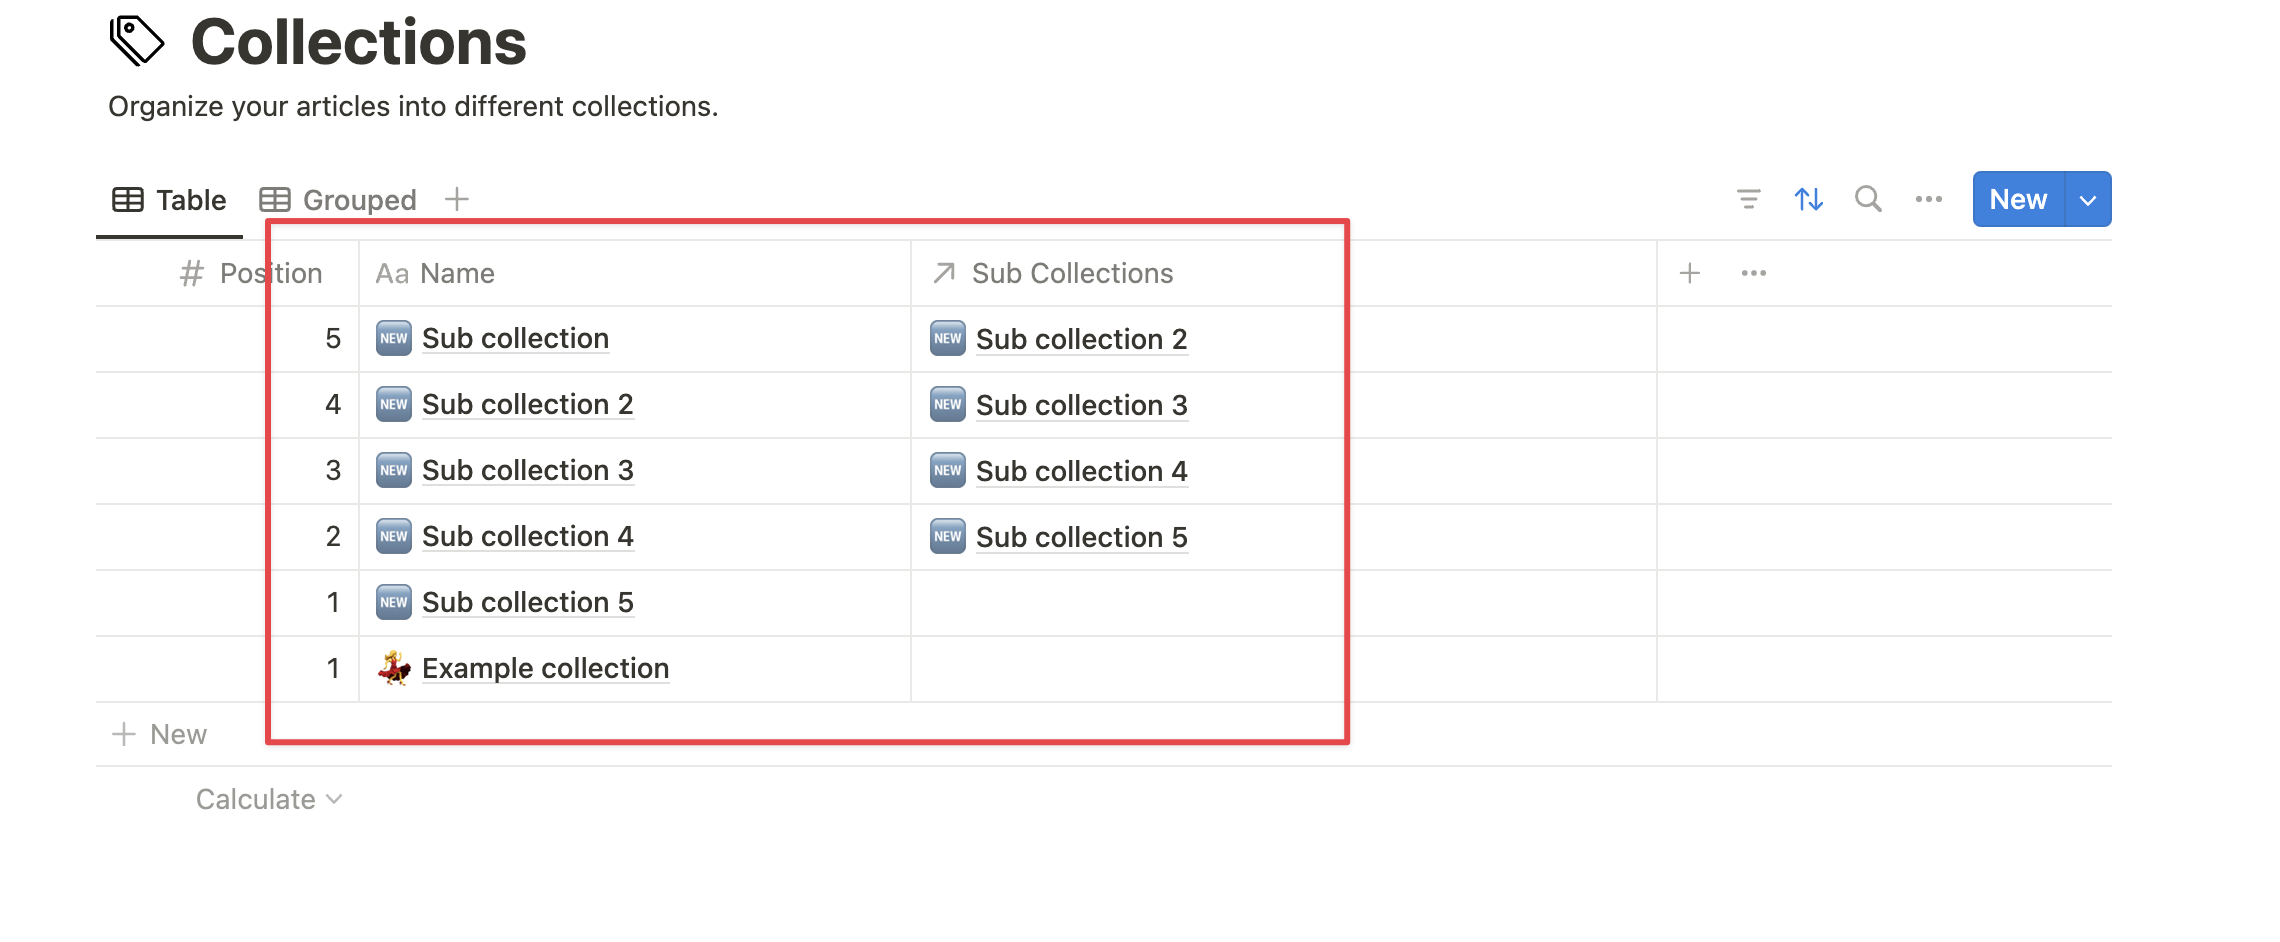This screenshot has height=942, width=2280.
Task: Click the Collections tag page icon
Action: 136,40
